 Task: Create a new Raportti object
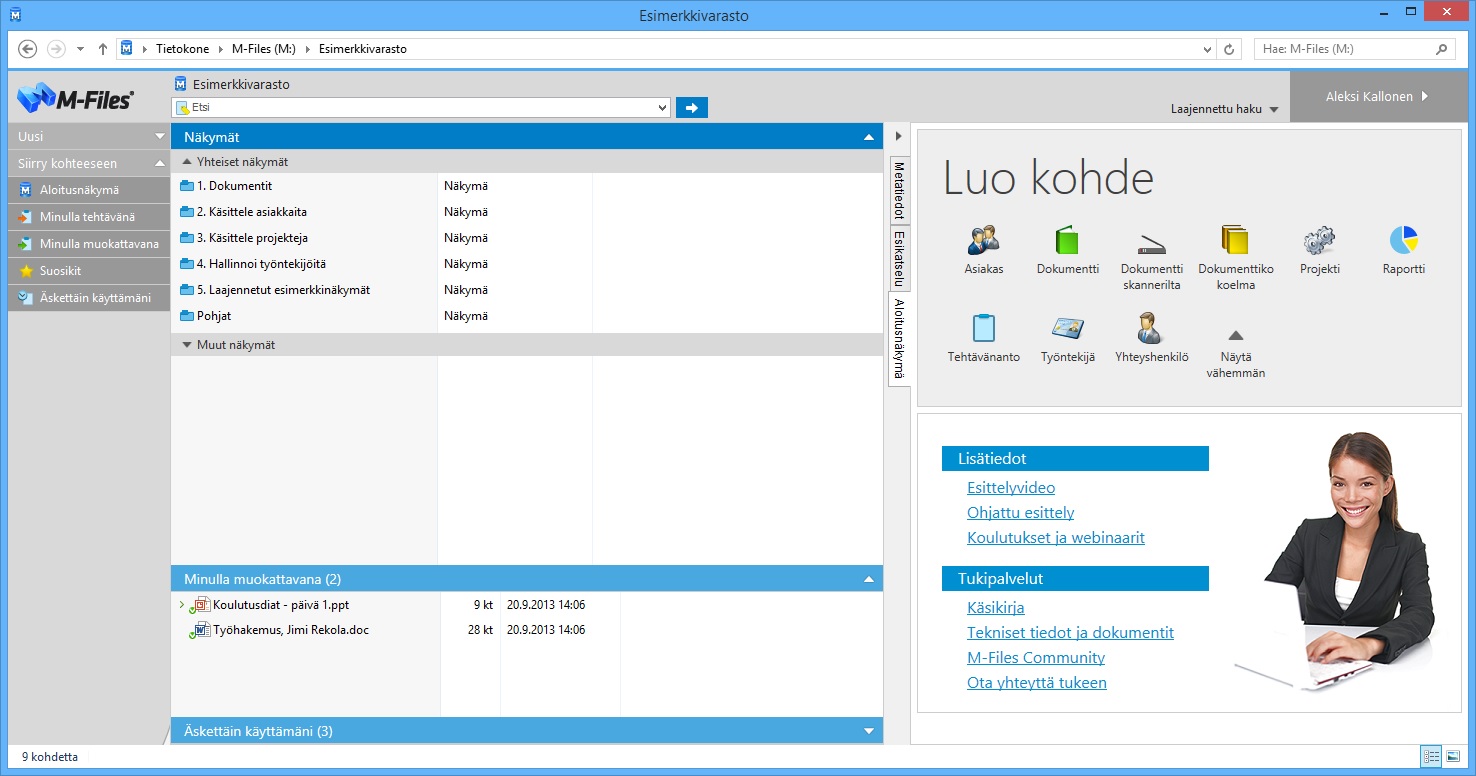pyautogui.click(x=1404, y=250)
